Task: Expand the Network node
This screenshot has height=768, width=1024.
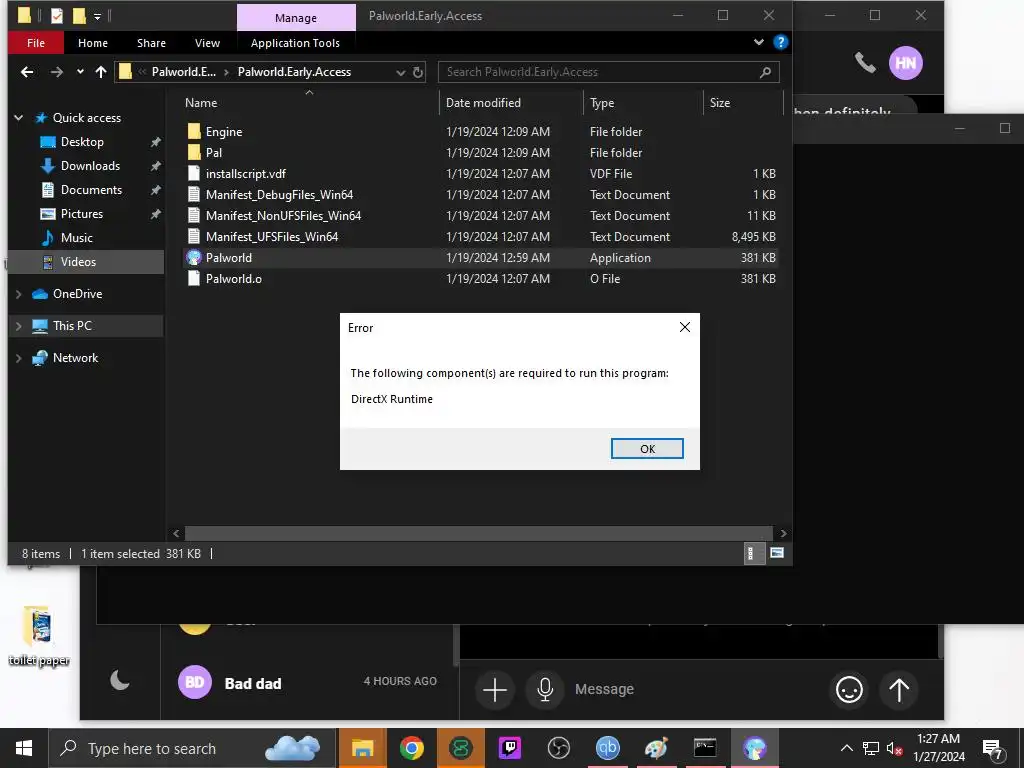Action: [19, 358]
